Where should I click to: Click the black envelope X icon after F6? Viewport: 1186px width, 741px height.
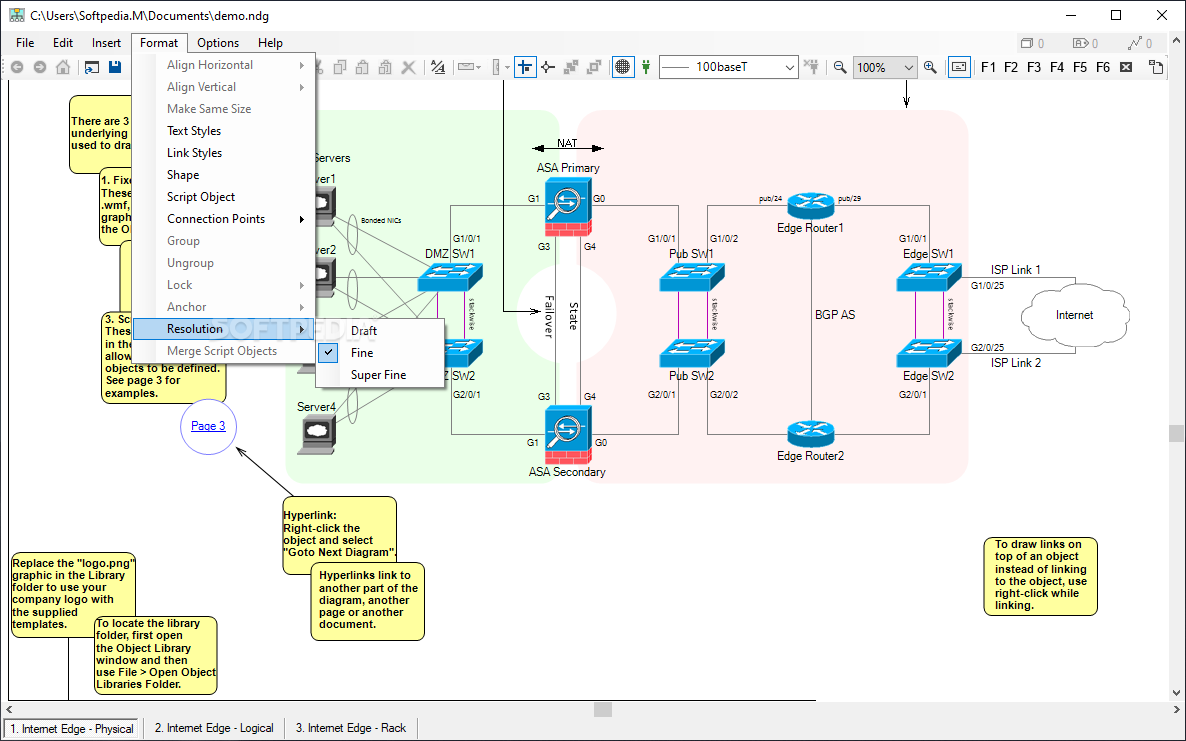(x=1126, y=67)
